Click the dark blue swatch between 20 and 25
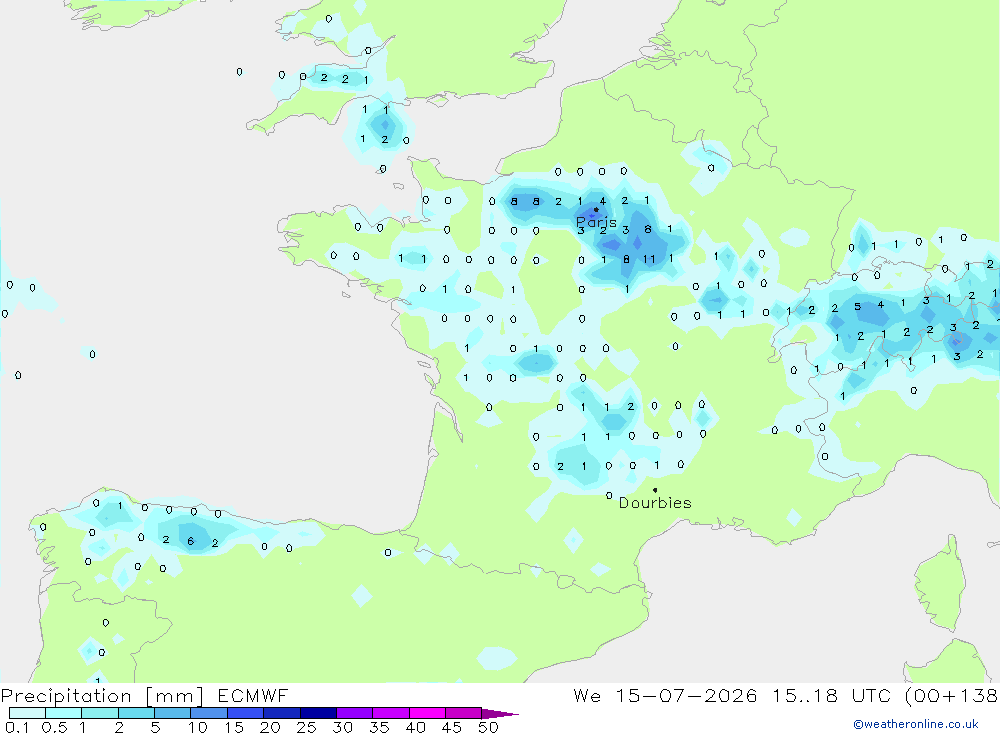Screen dimensions: 1000x733 (281, 713)
